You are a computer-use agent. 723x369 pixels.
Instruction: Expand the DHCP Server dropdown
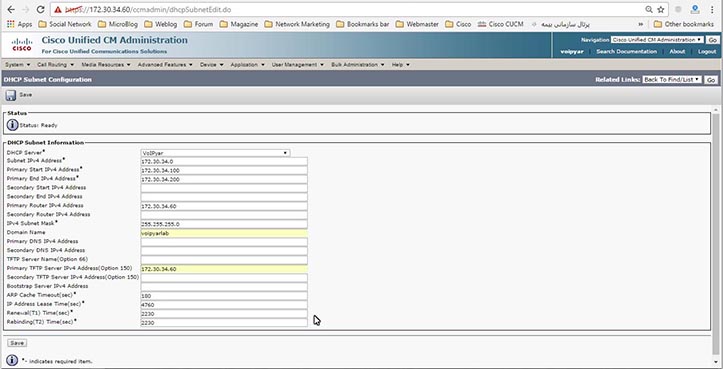click(x=215, y=153)
